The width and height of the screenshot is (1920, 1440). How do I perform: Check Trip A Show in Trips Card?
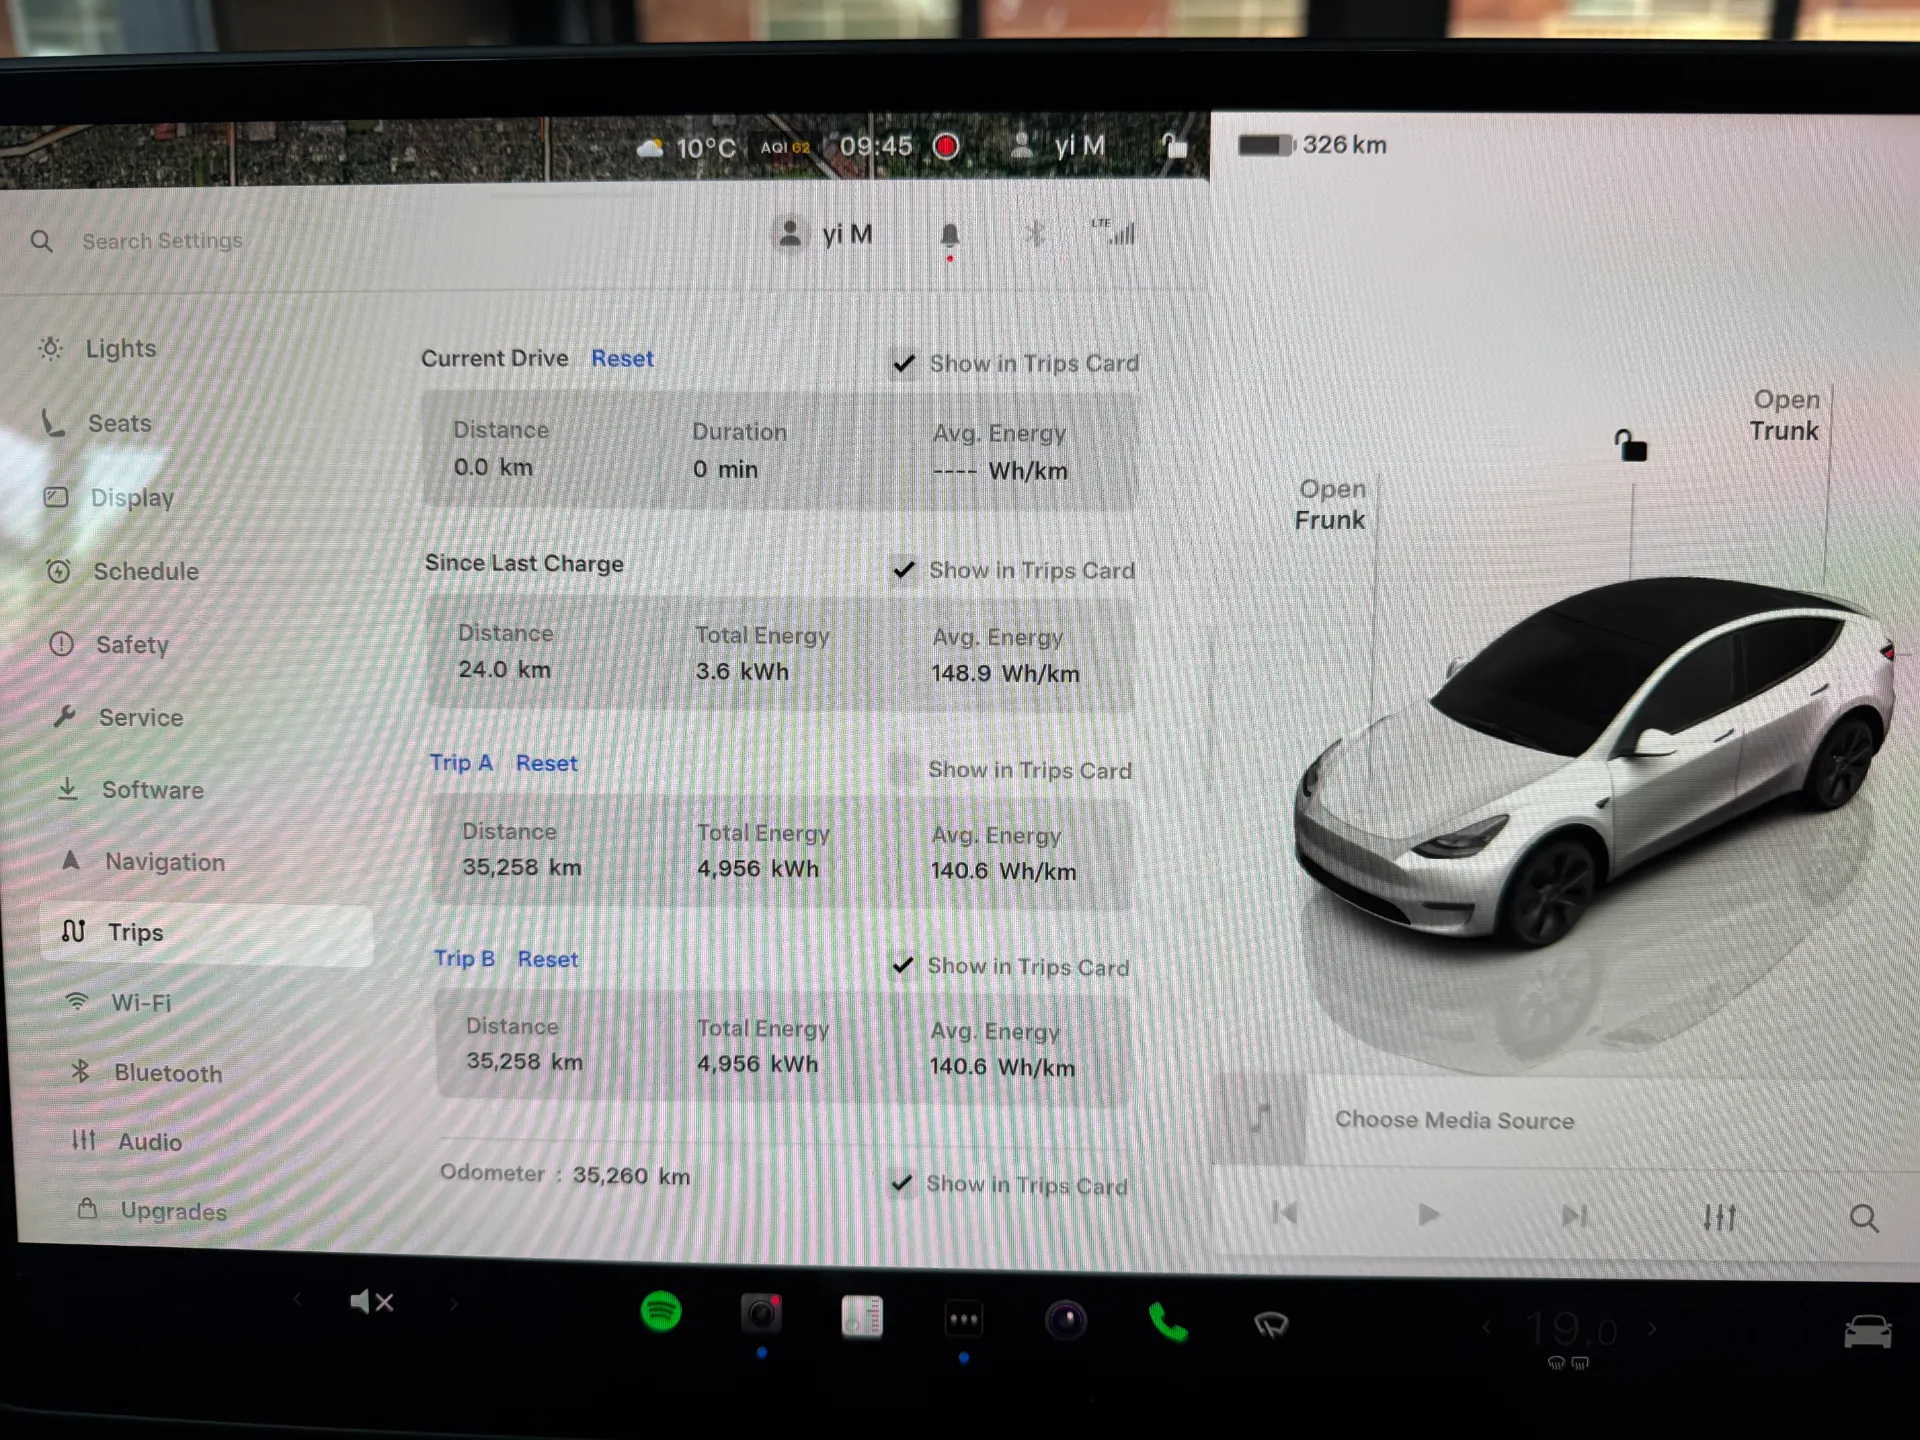click(904, 769)
